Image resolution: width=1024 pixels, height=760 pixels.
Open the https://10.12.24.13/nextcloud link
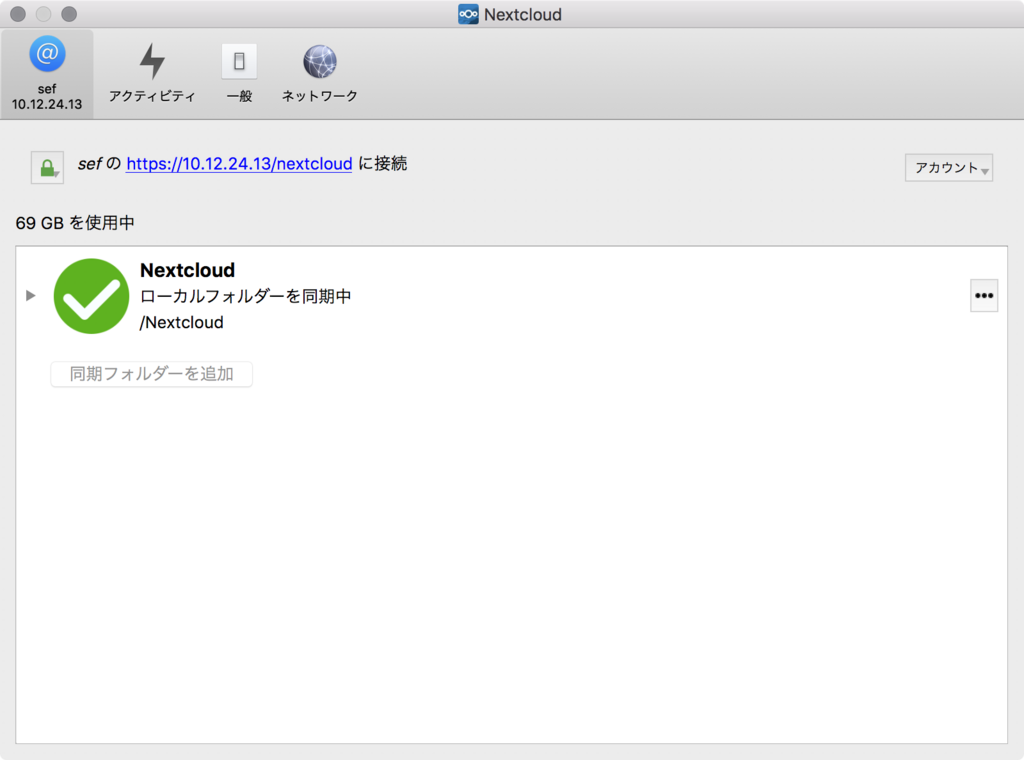point(239,163)
